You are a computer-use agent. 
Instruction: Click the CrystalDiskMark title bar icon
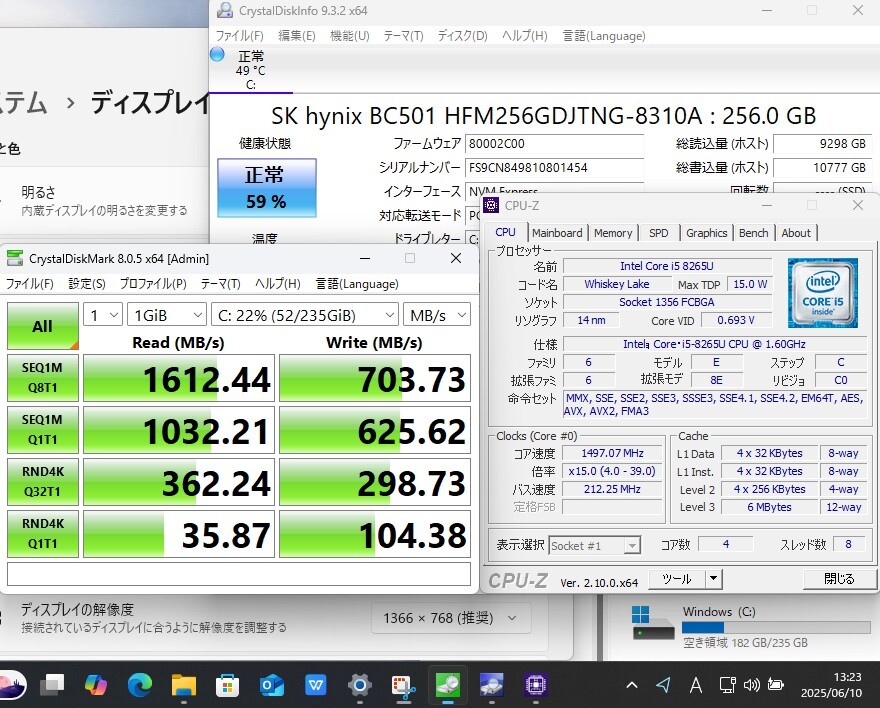coord(15,258)
